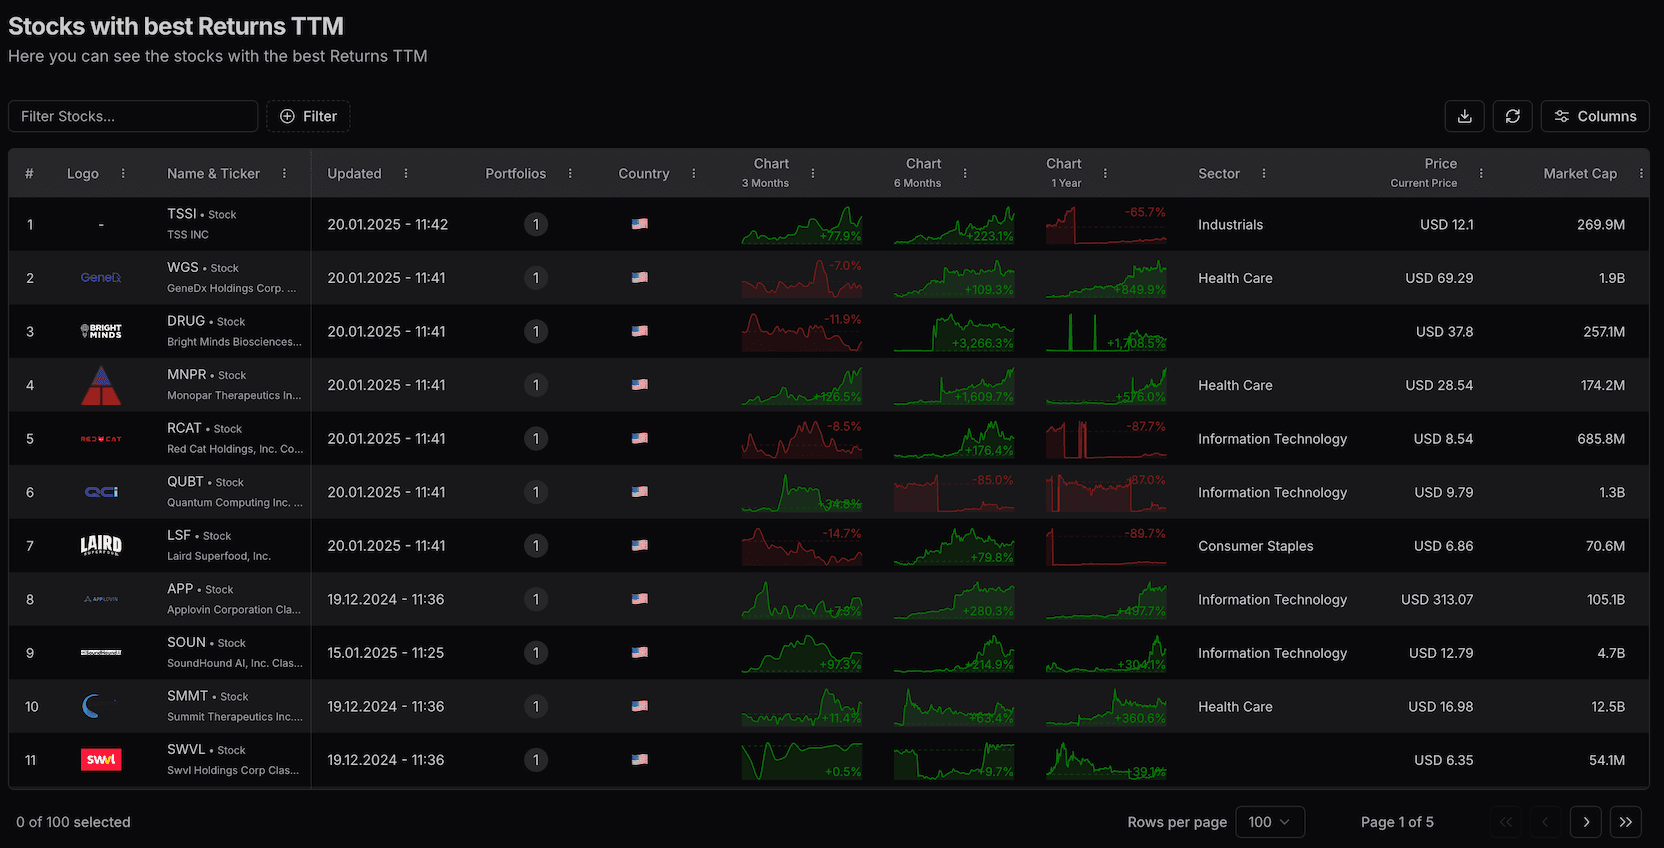The height and width of the screenshot is (848, 1664).
Task: Click the Filter Stocks search field
Action: click(133, 116)
